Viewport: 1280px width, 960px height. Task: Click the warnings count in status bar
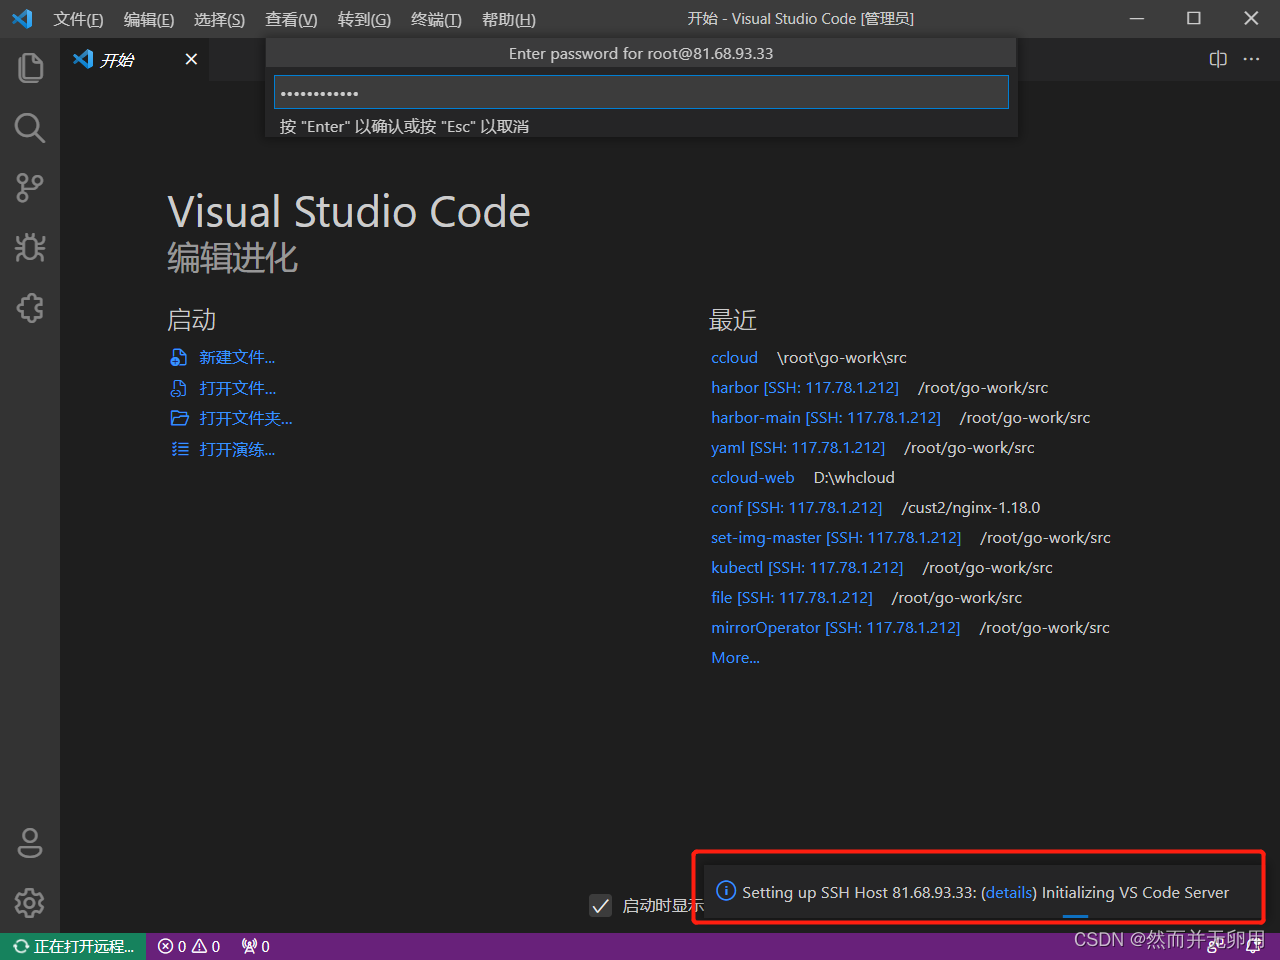(206, 946)
